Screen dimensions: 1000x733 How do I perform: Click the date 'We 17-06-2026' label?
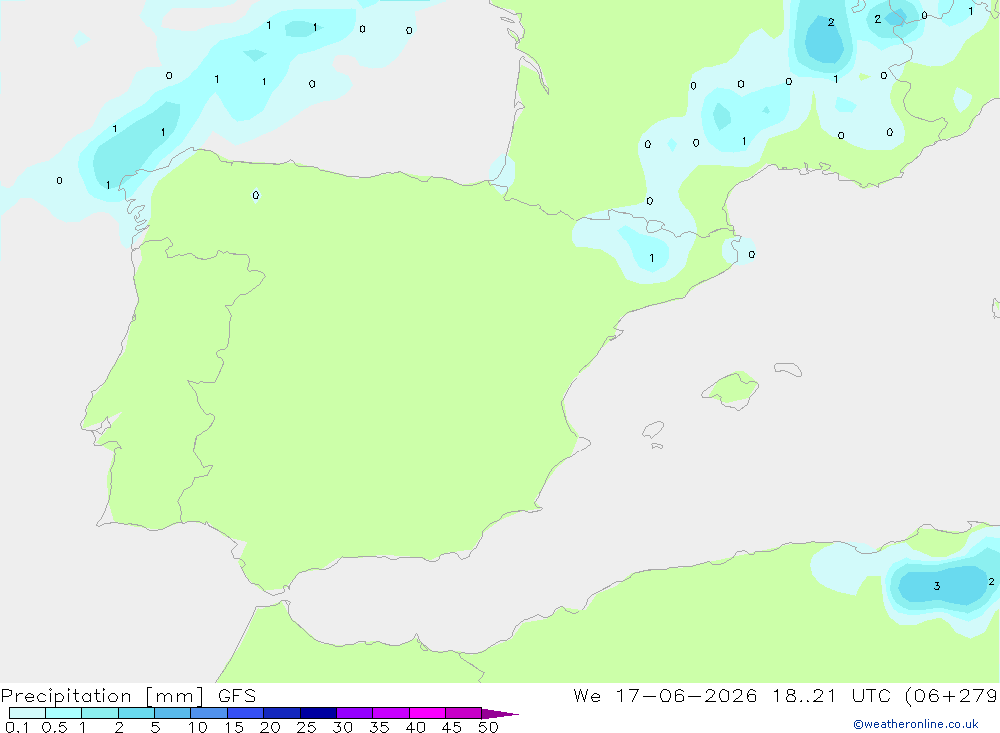(665, 695)
